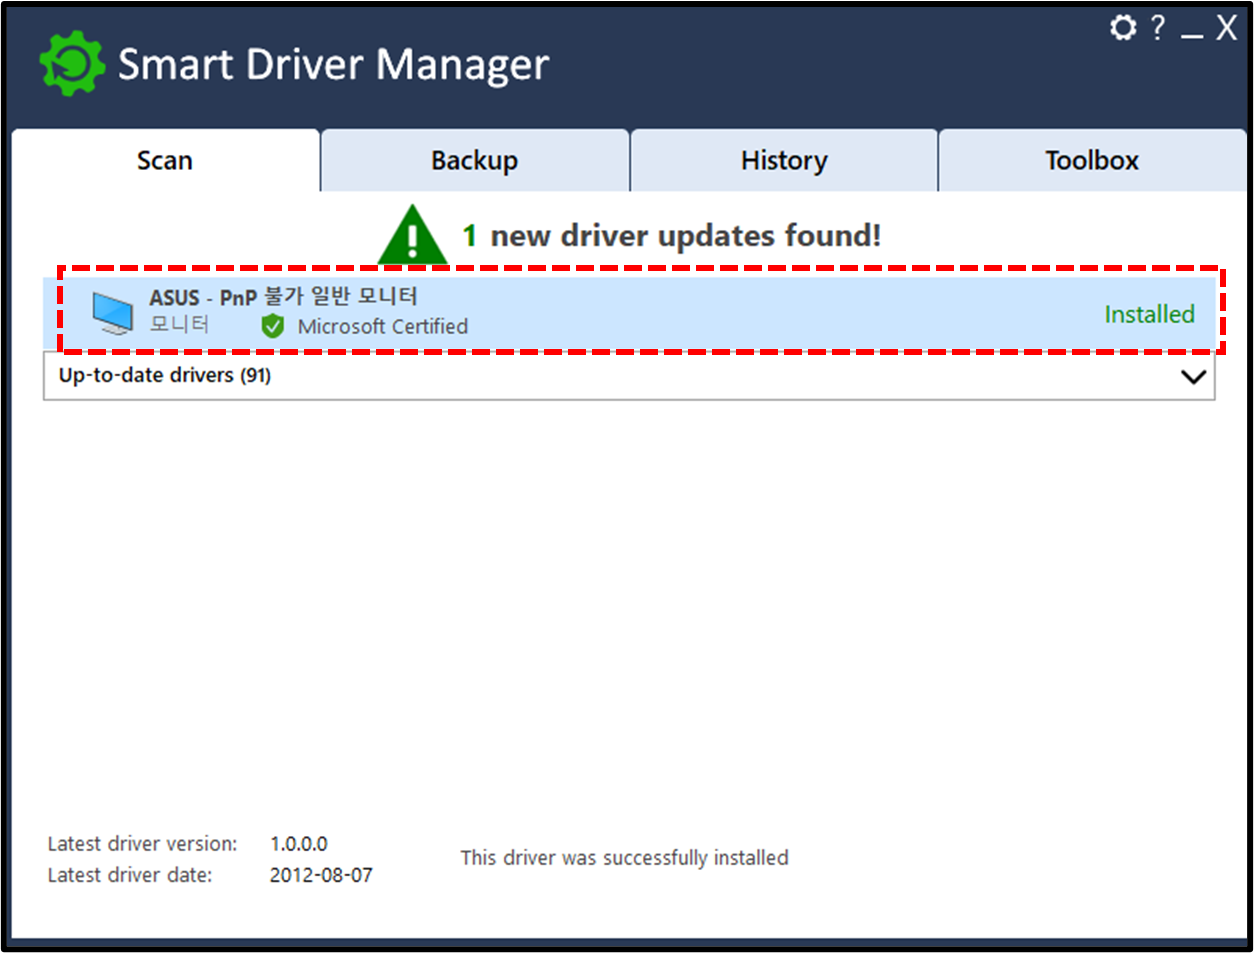
Task: Click 'This driver was successfully installed' message
Action: coord(624,858)
